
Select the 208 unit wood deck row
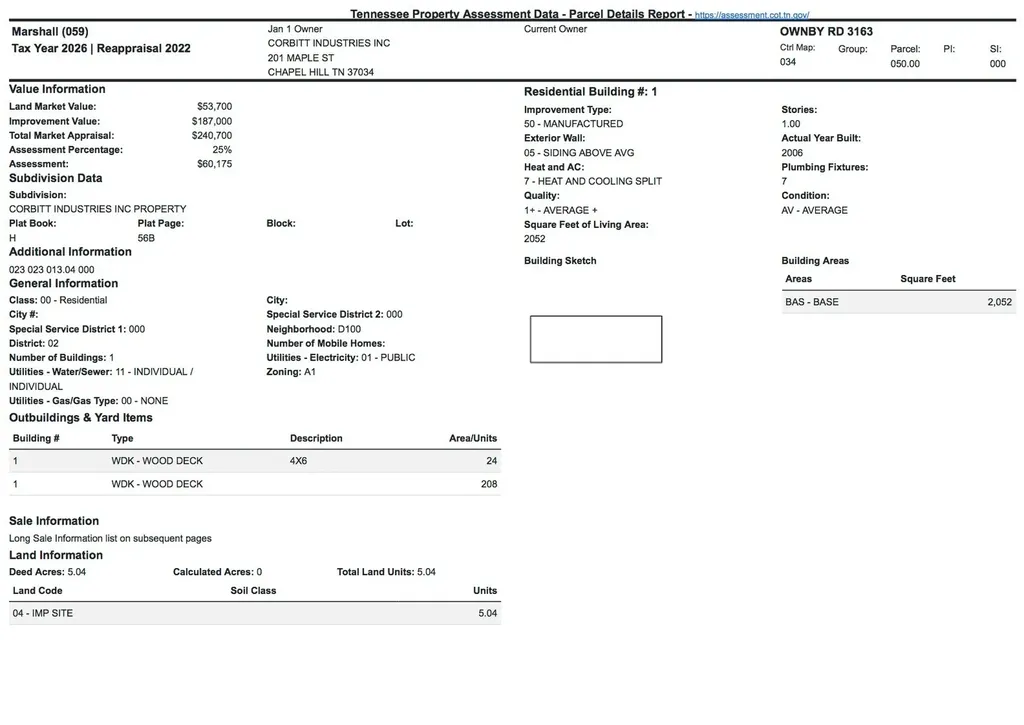click(255, 484)
